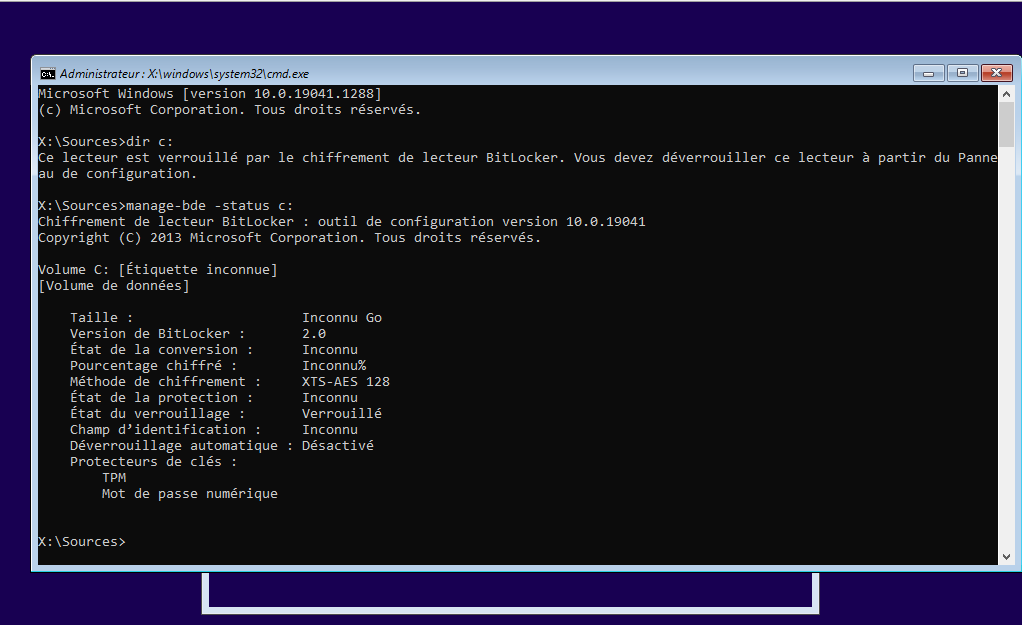1022x625 pixels.
Task: Click the TPM key protector entry
Action: point(114,477)
